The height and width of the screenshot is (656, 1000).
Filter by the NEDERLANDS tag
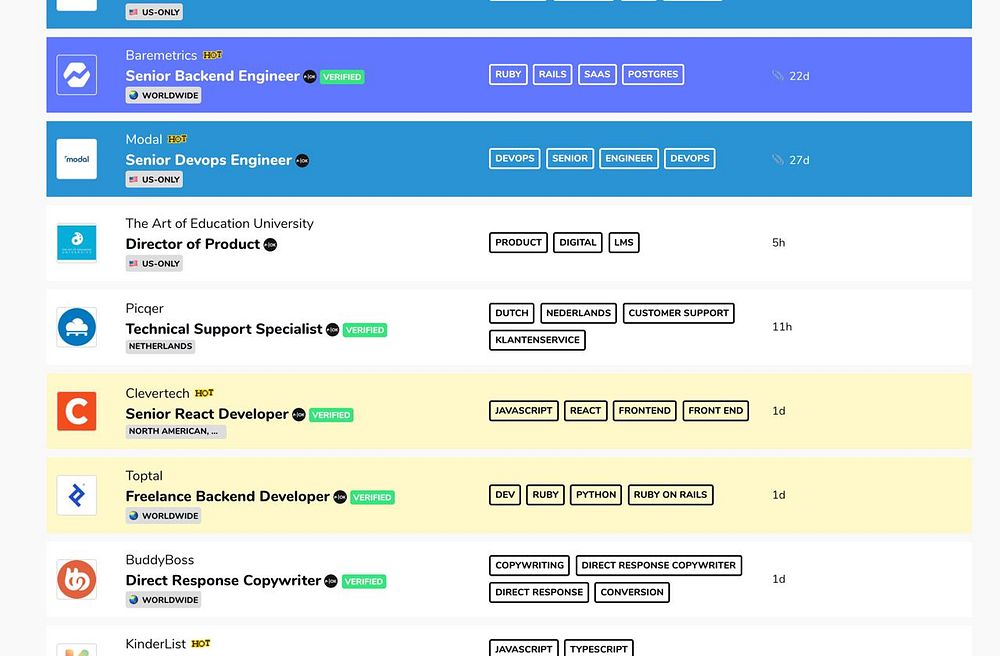(578, 313)
